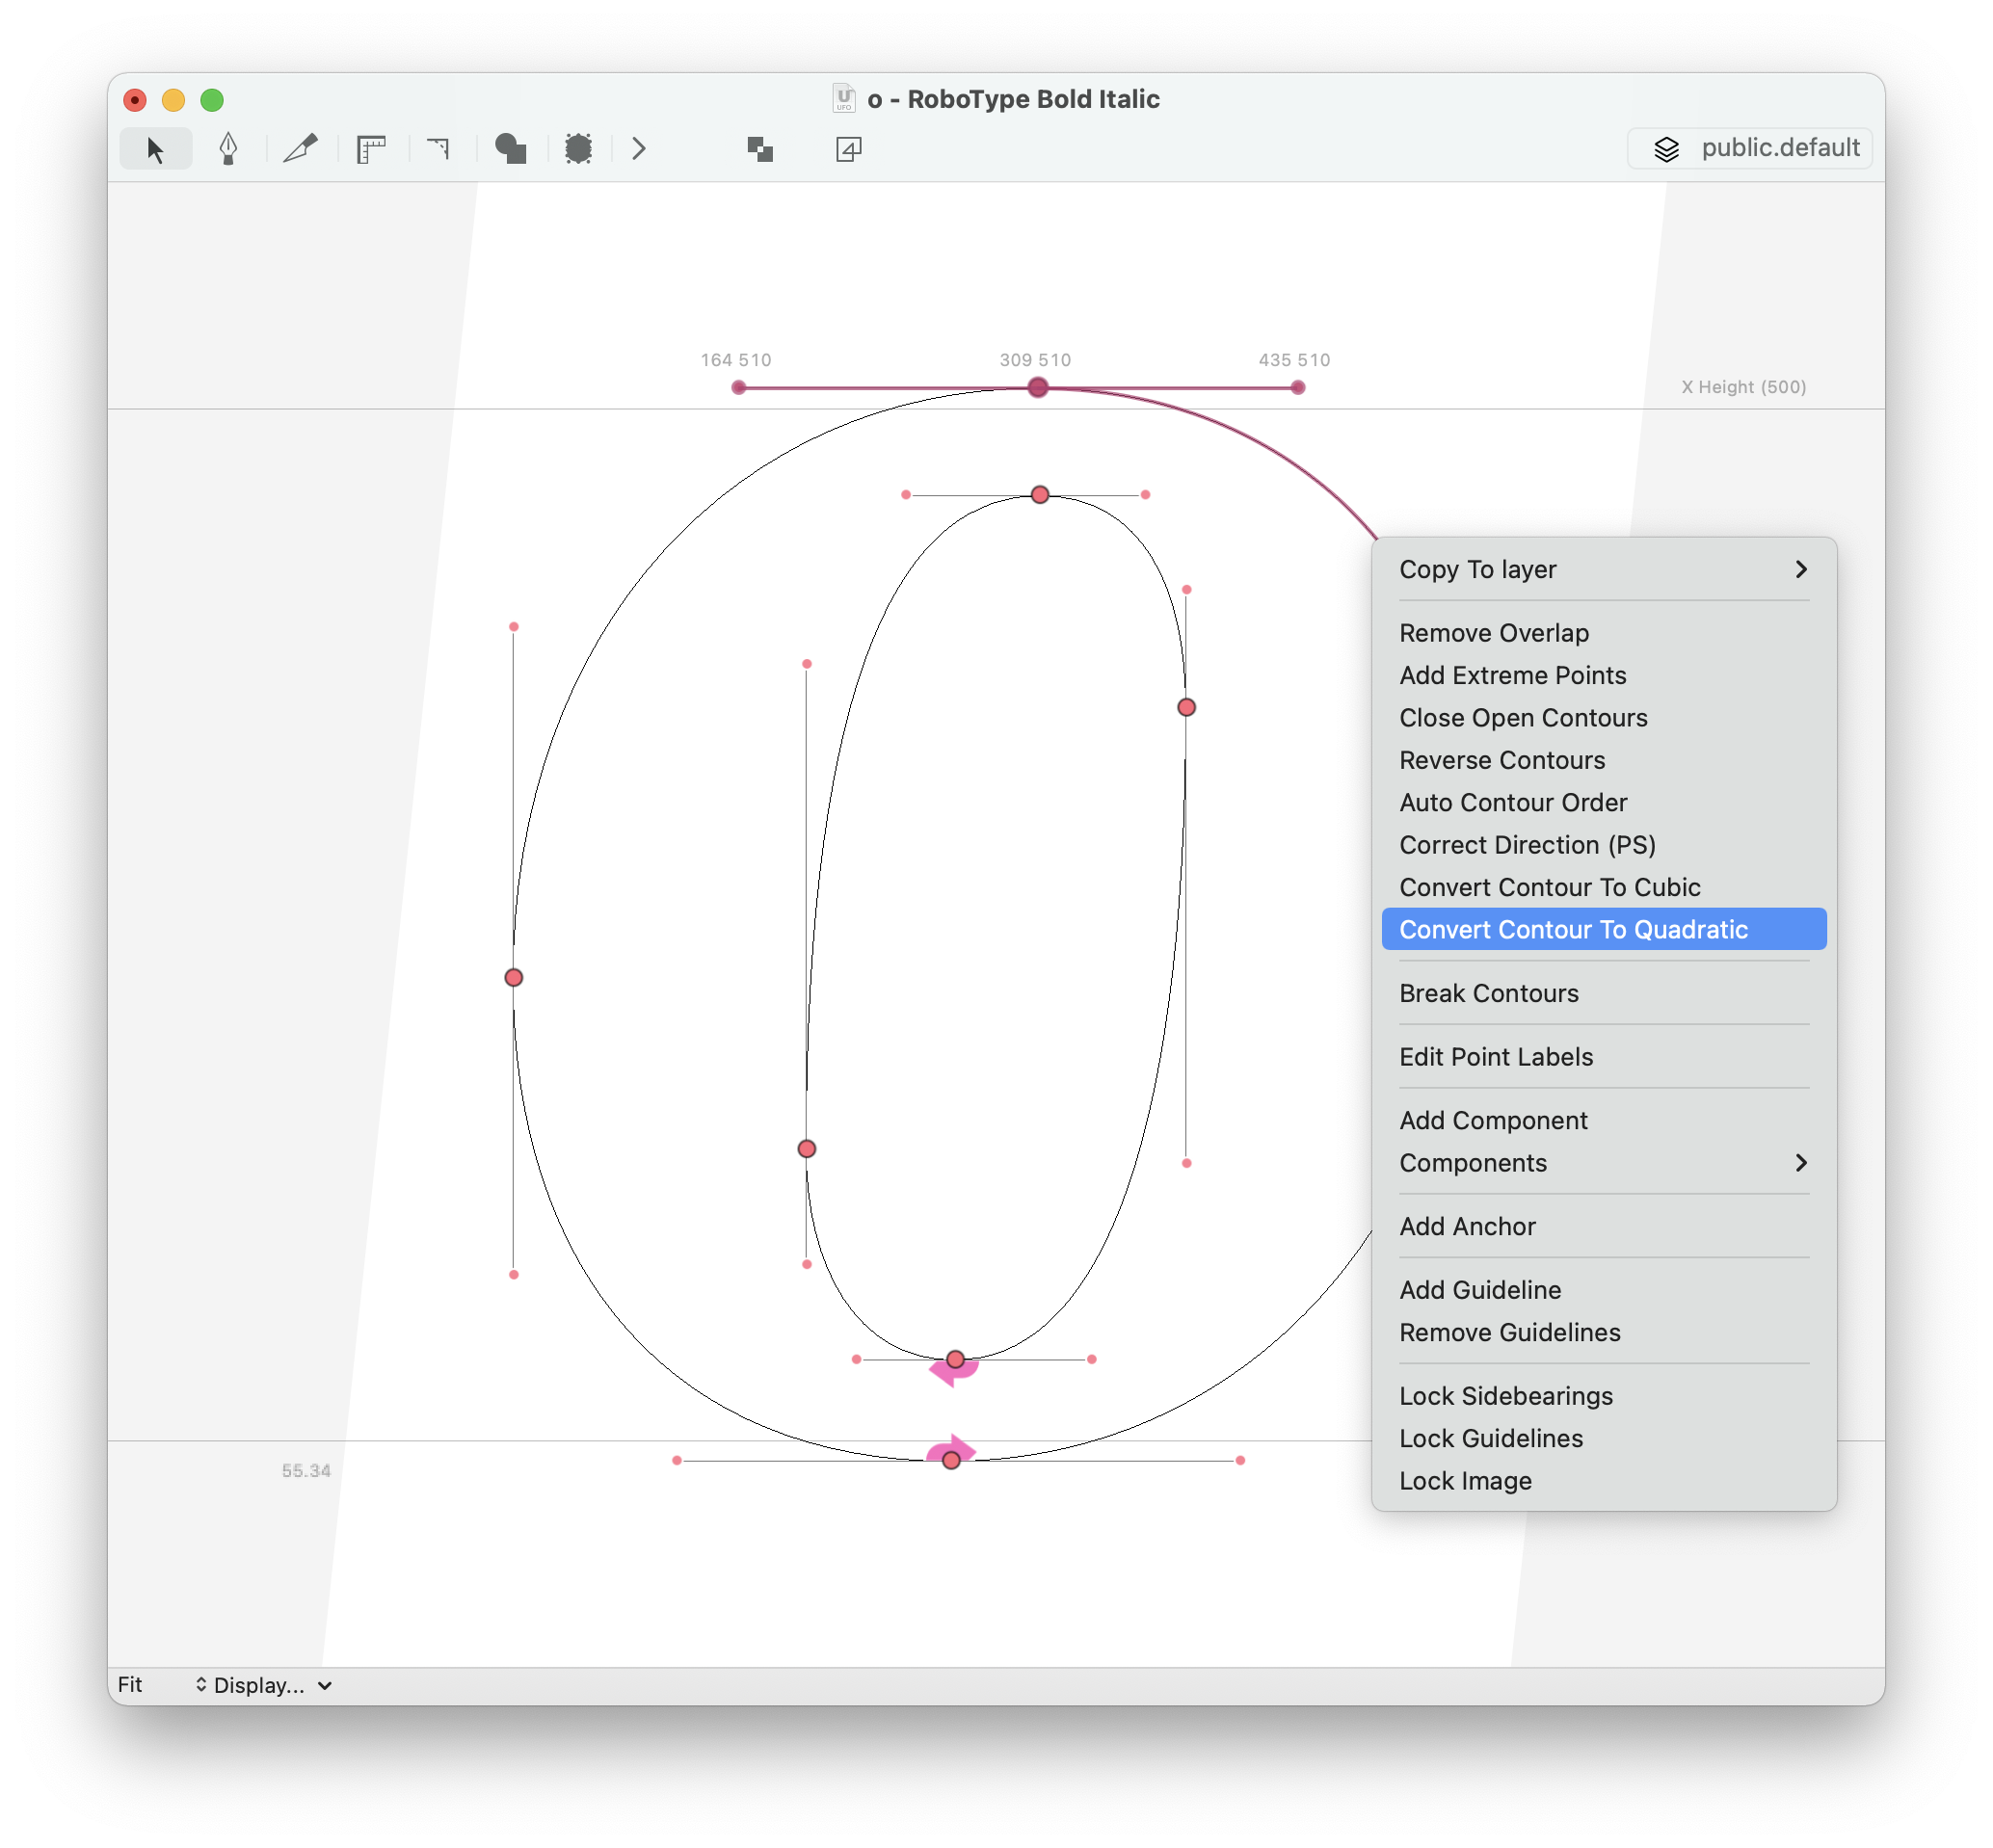Screen dimensions: 1993x1848
Task: Choose Add Component menu entry
Action: click(1604, 1120)
